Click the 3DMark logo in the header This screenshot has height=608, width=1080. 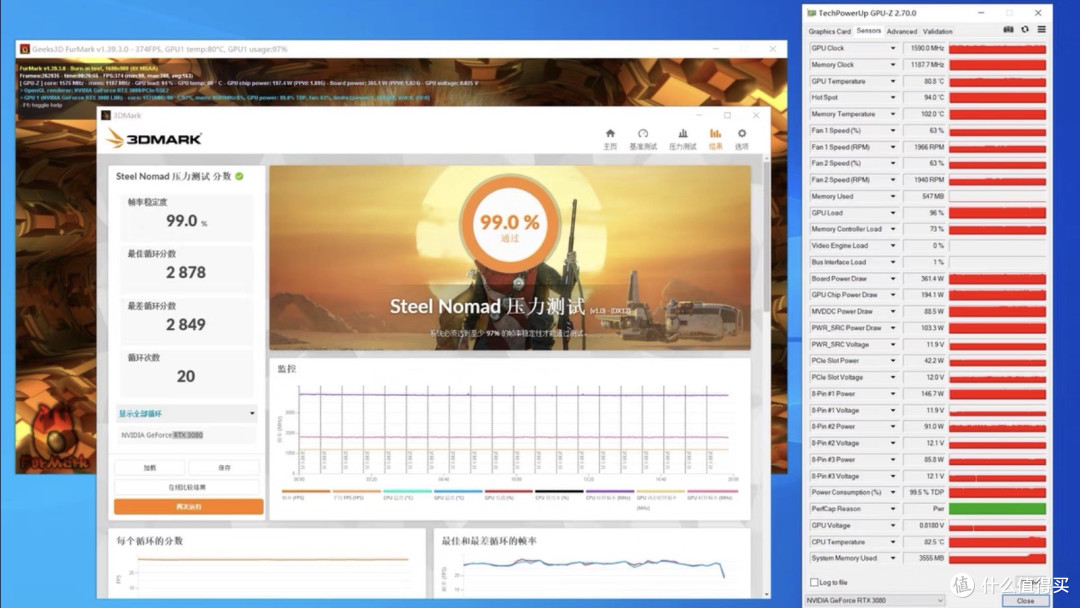point(154,138)
